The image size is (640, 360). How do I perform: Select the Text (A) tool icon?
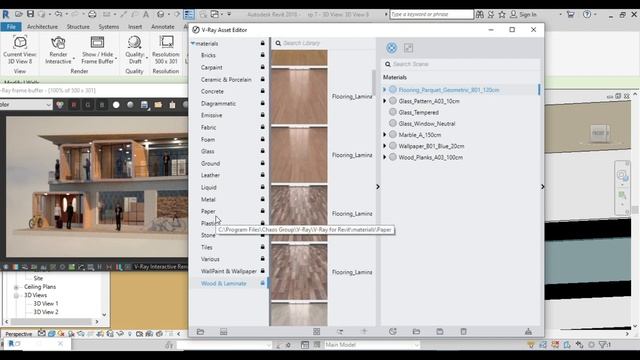146,14
